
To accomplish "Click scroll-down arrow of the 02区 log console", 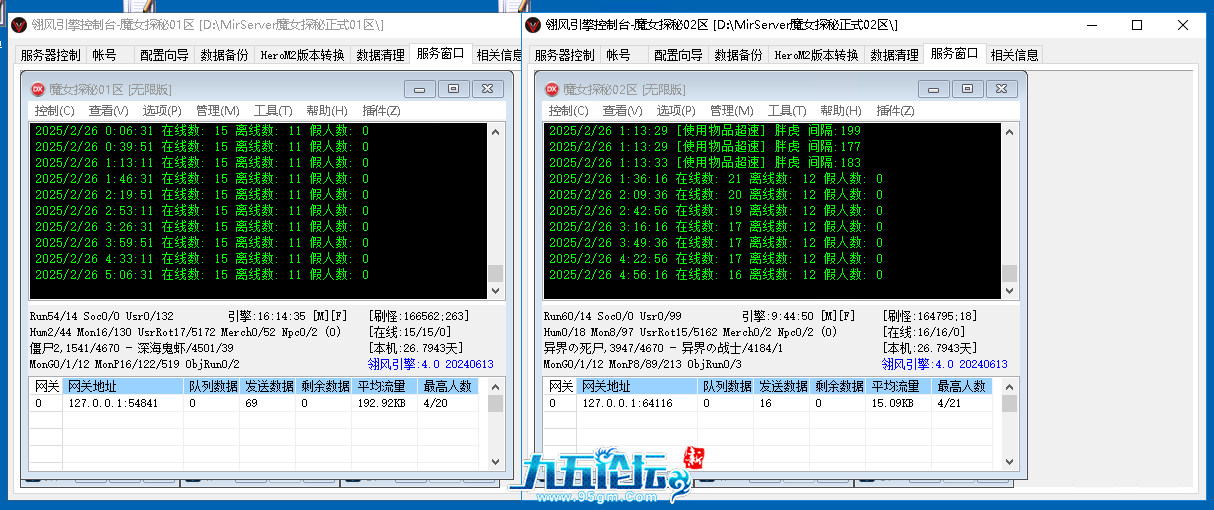I will point(1009,291).
